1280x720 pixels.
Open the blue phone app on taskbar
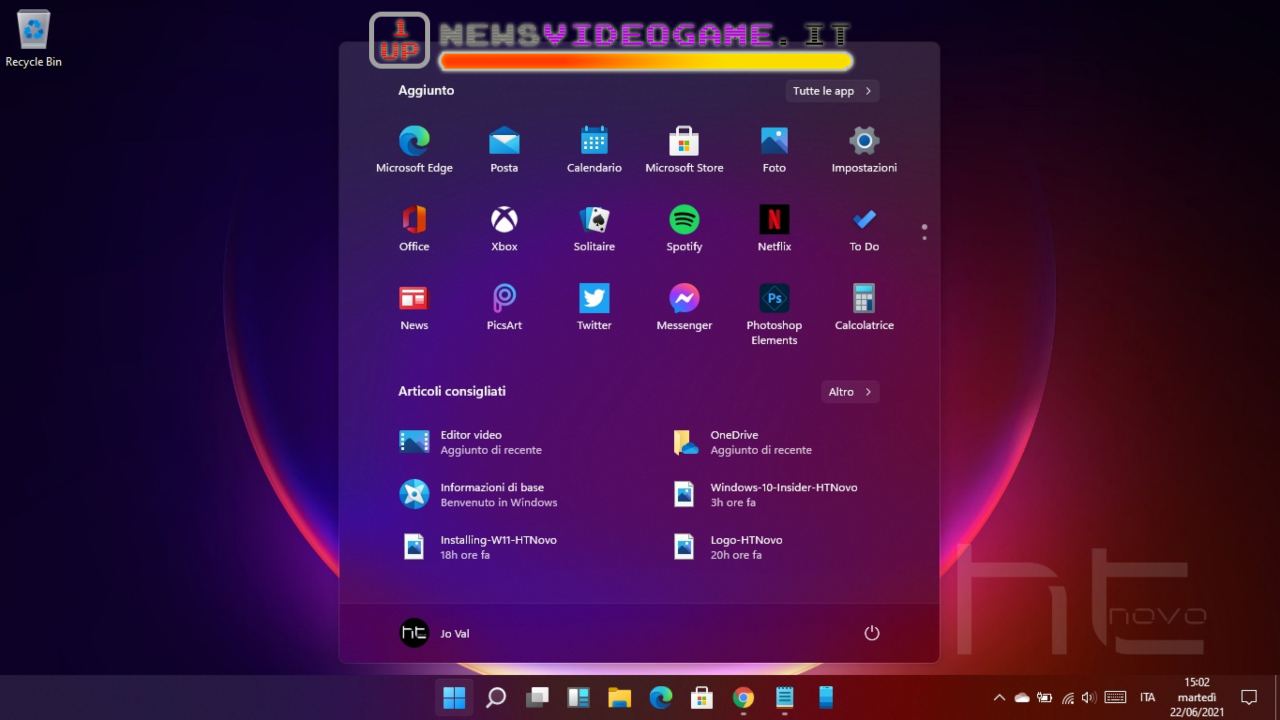click(826, 697)
